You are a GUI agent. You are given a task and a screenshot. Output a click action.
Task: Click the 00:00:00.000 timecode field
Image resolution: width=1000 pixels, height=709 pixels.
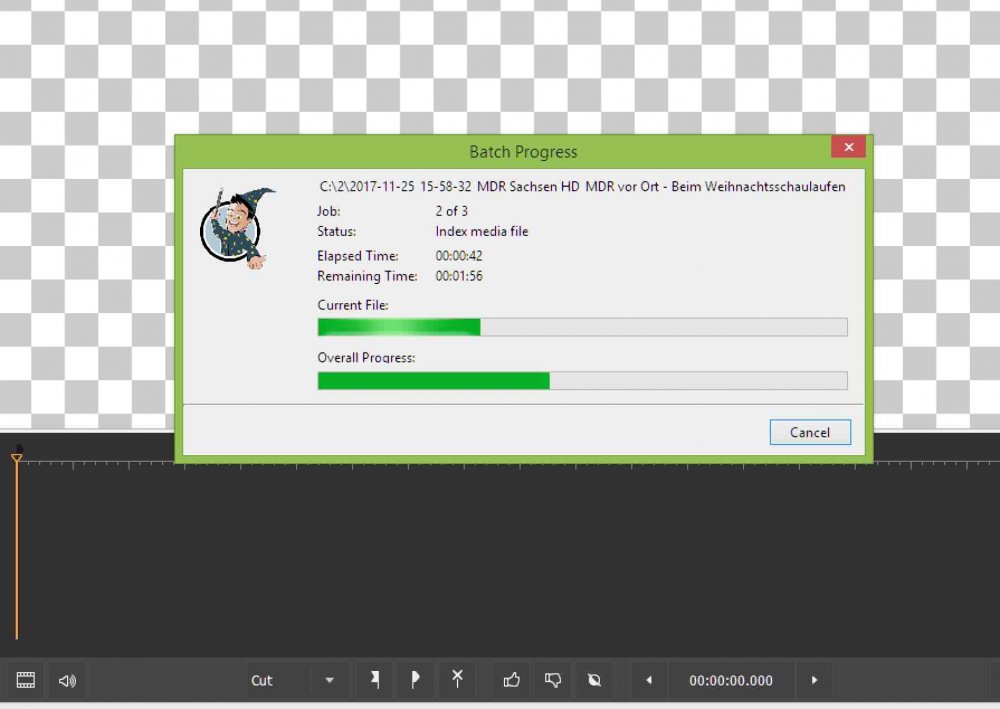[731, 680]
